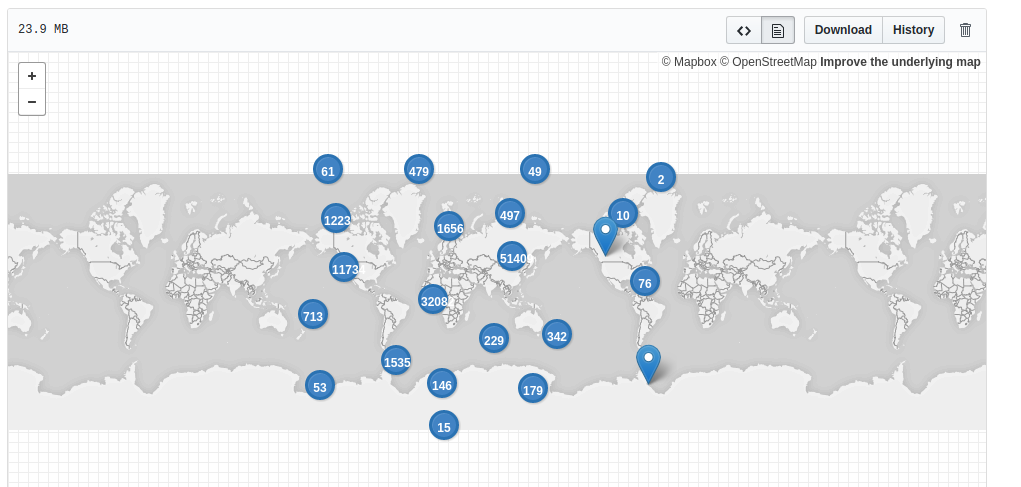Delete the file with trash icon
The width and height of the screenshot is (1021, 487).
point(965,30)
